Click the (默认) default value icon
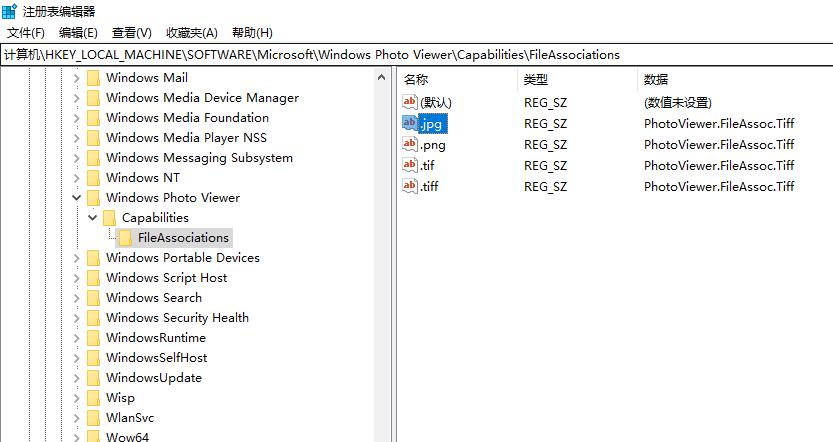 coord(410,102)
